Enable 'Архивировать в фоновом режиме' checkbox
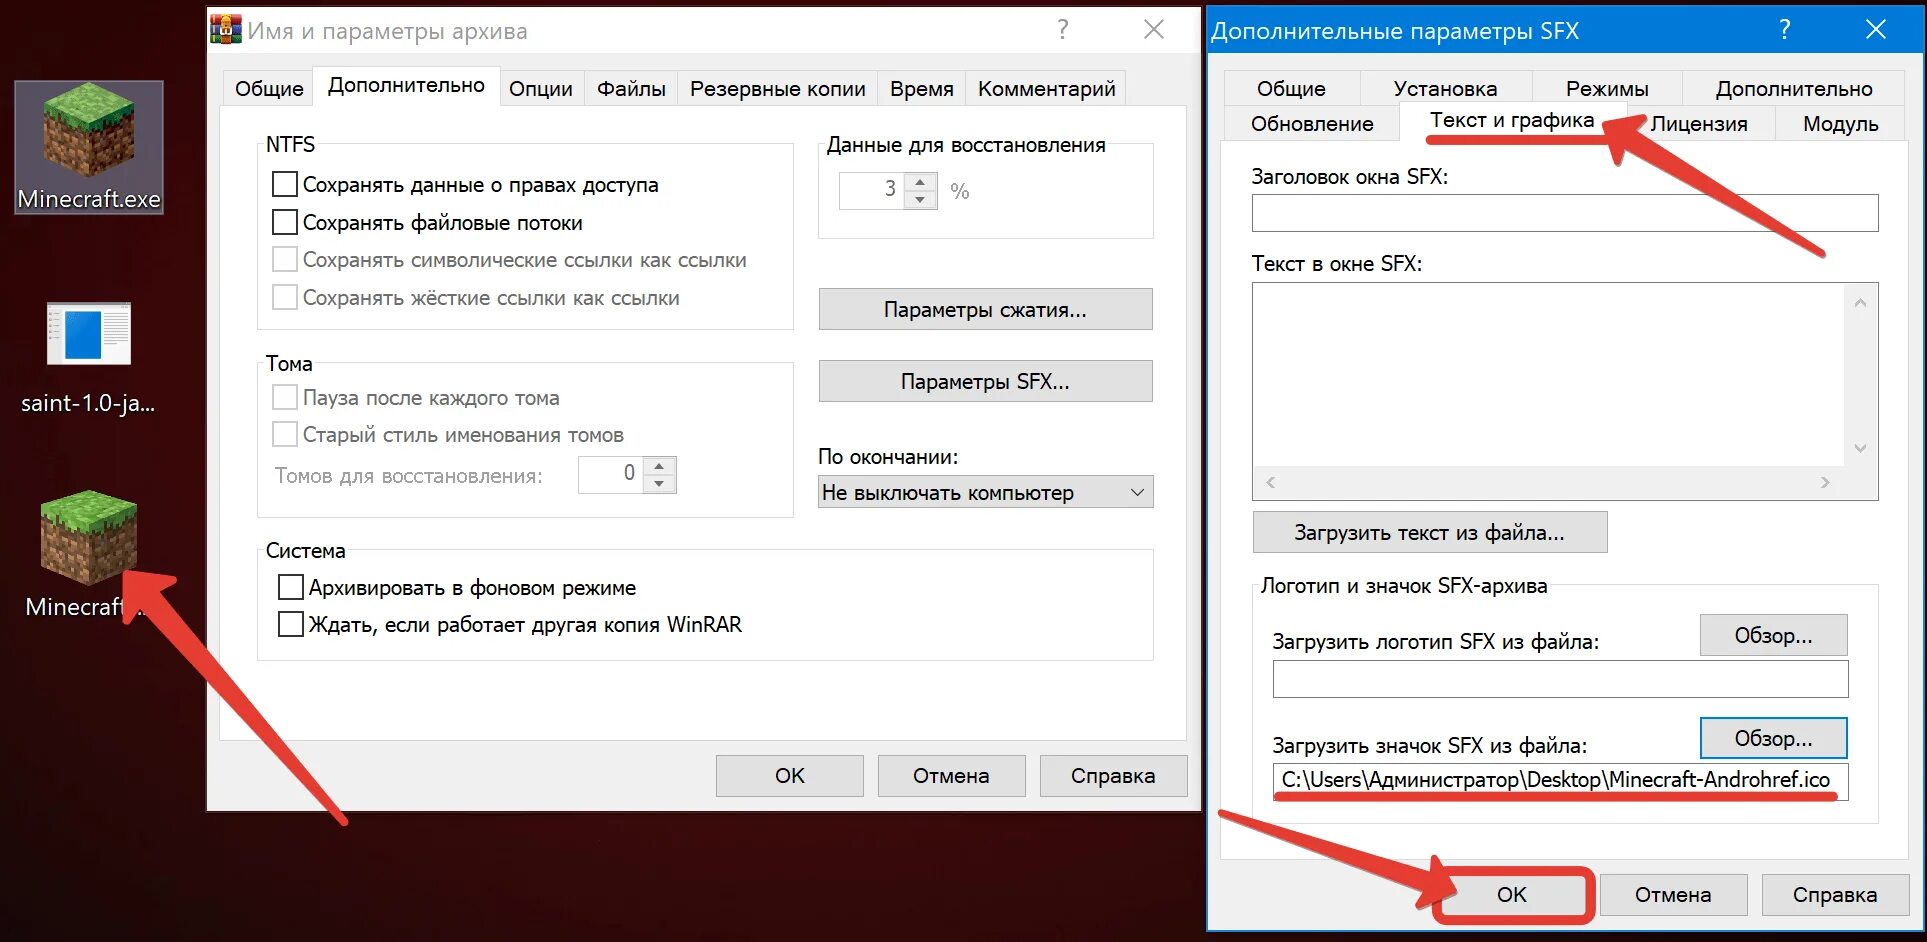The width and height of the screenshot is (1927, 942). [291, 587]
